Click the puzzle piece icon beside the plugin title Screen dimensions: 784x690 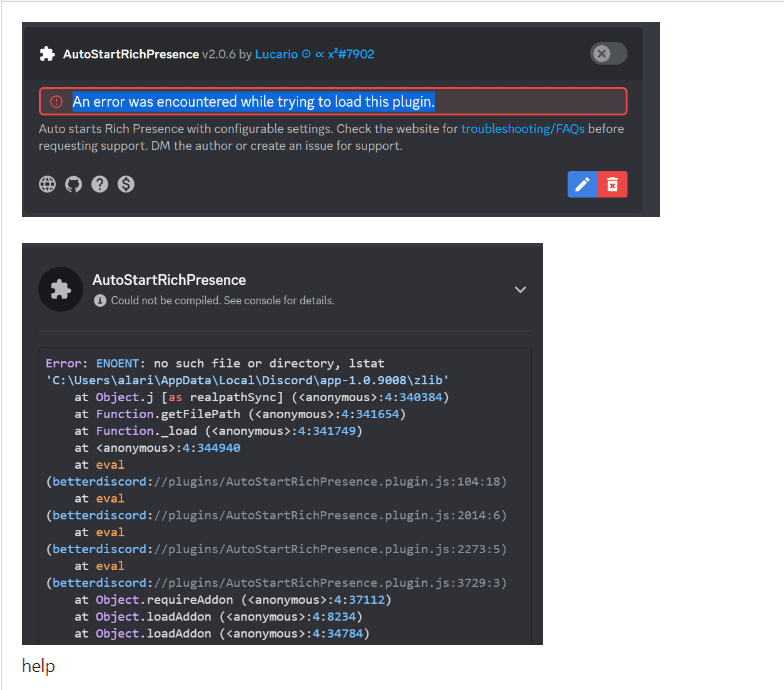[47, 54]
